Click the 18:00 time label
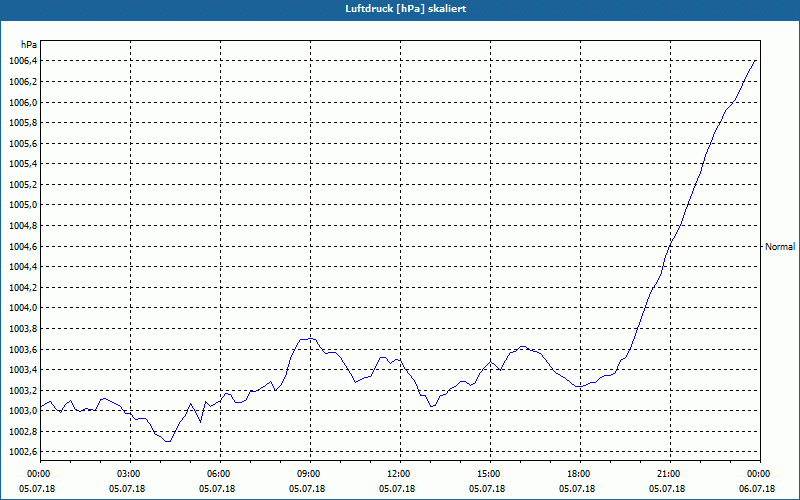The height and width of the screenshot is (500, 800). point(580,474)
